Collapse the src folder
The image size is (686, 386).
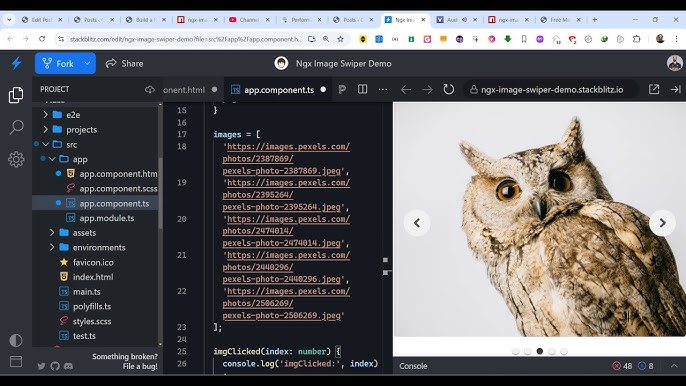pyautogui.click(x=46, y=144)
